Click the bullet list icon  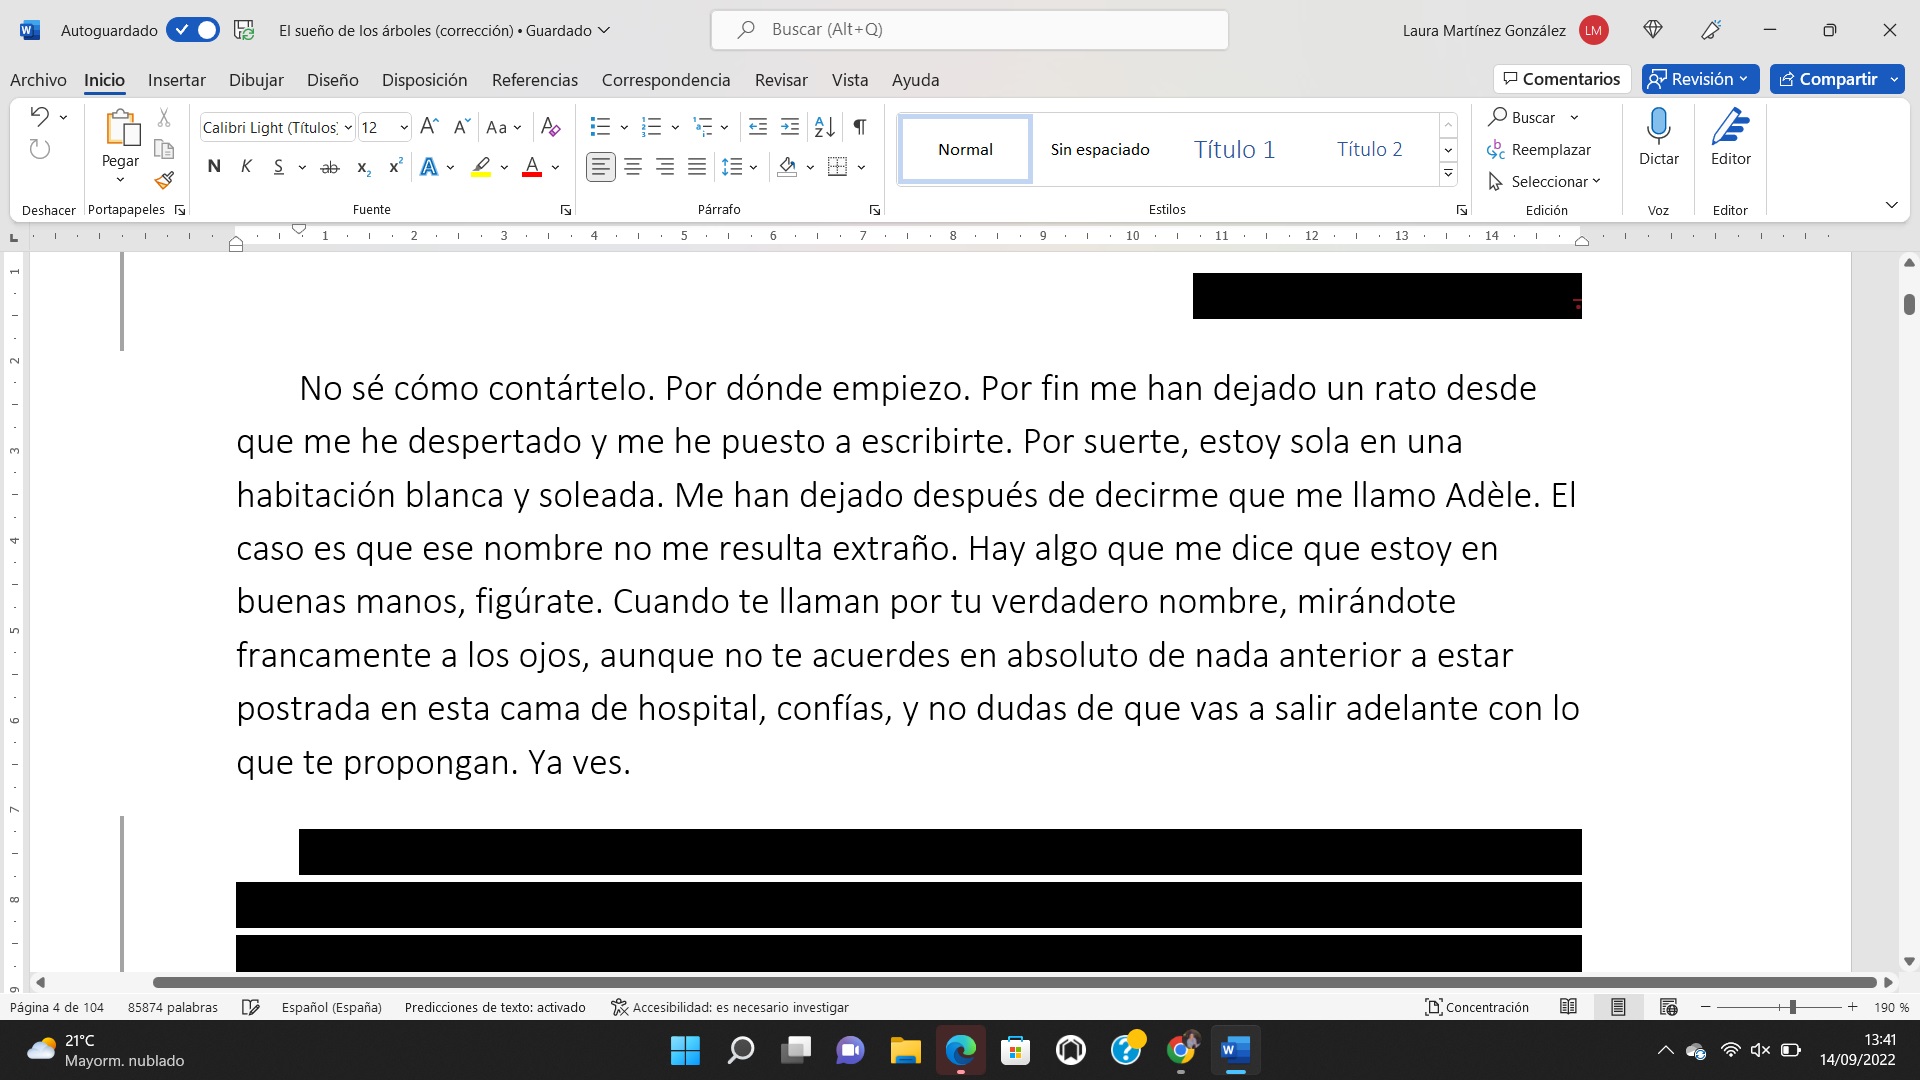[x=600, y=127]
